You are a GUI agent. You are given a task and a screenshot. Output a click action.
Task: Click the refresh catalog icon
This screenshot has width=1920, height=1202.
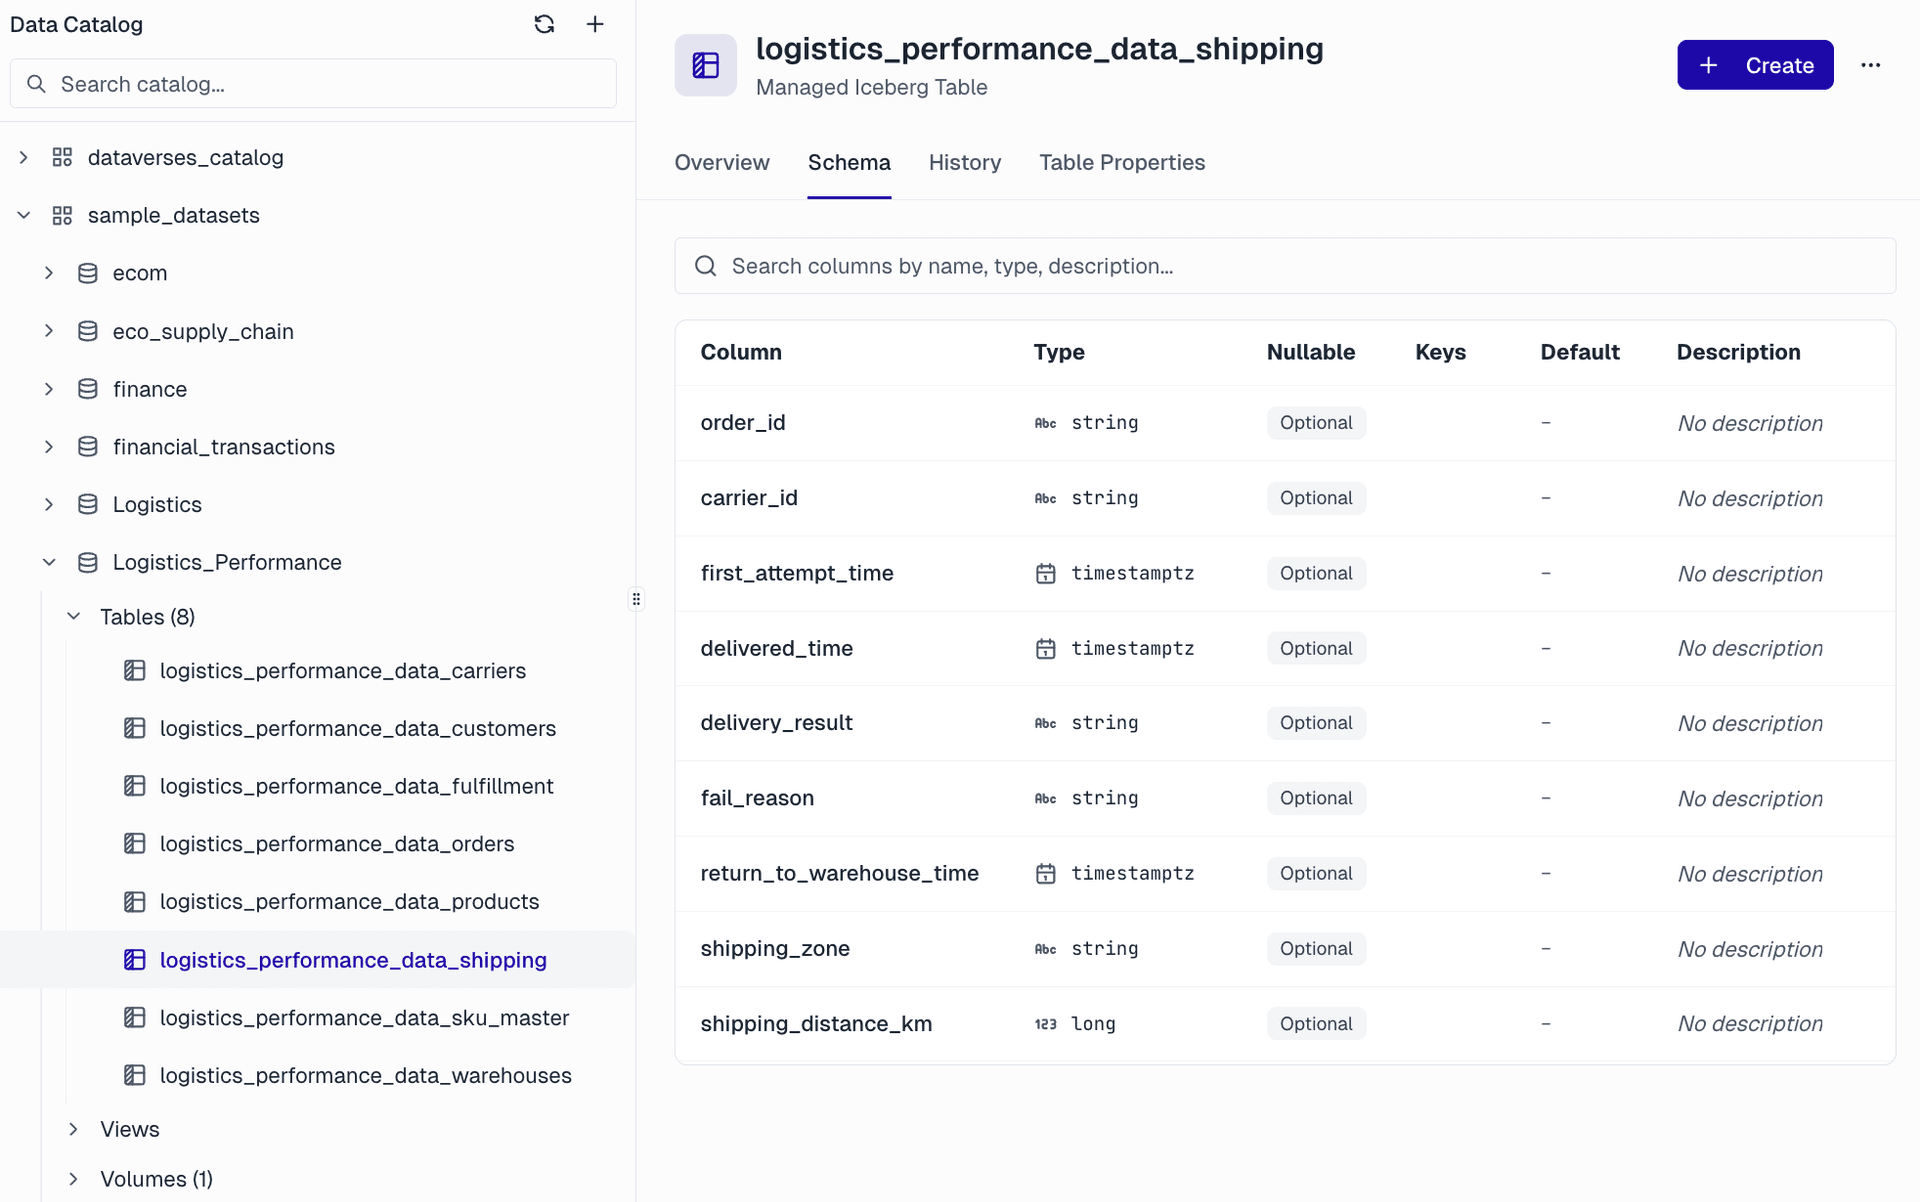tap(544, 24)
